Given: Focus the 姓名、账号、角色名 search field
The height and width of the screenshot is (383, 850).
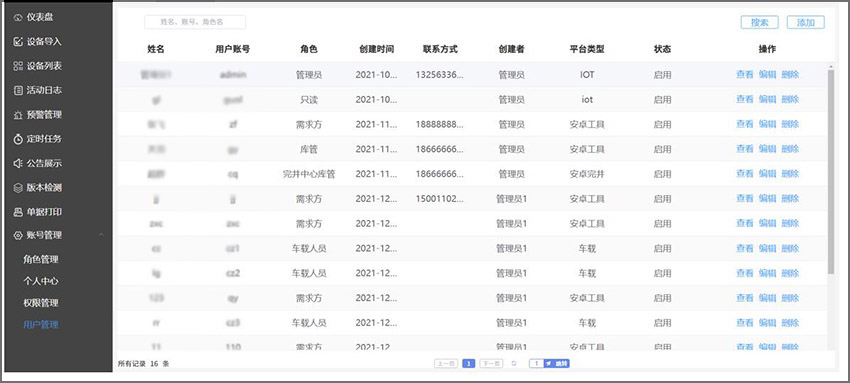Looking at the screenshot, I should [195, 22].
